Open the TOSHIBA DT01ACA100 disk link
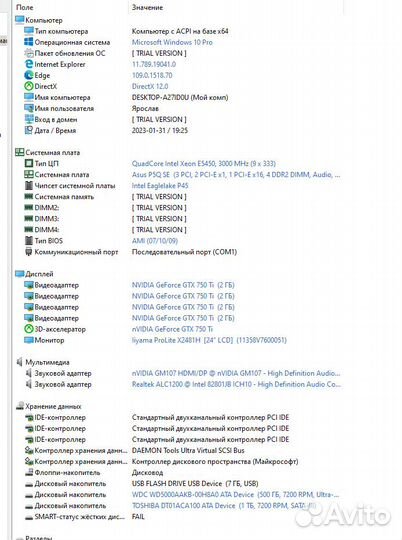Image resolution: width=402 pixels, height=540 pixels. pyautogui.click(x=224, y=506)
